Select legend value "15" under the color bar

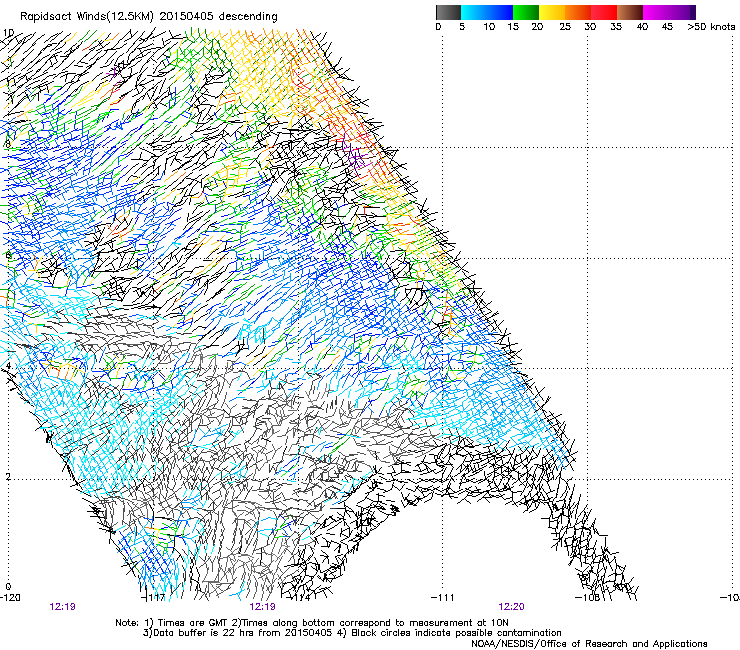point(513,27)
